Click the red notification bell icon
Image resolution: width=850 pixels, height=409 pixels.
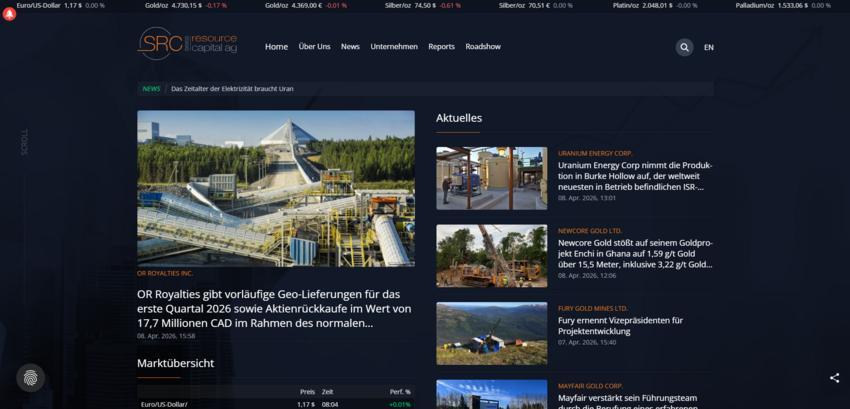(9, 15)
